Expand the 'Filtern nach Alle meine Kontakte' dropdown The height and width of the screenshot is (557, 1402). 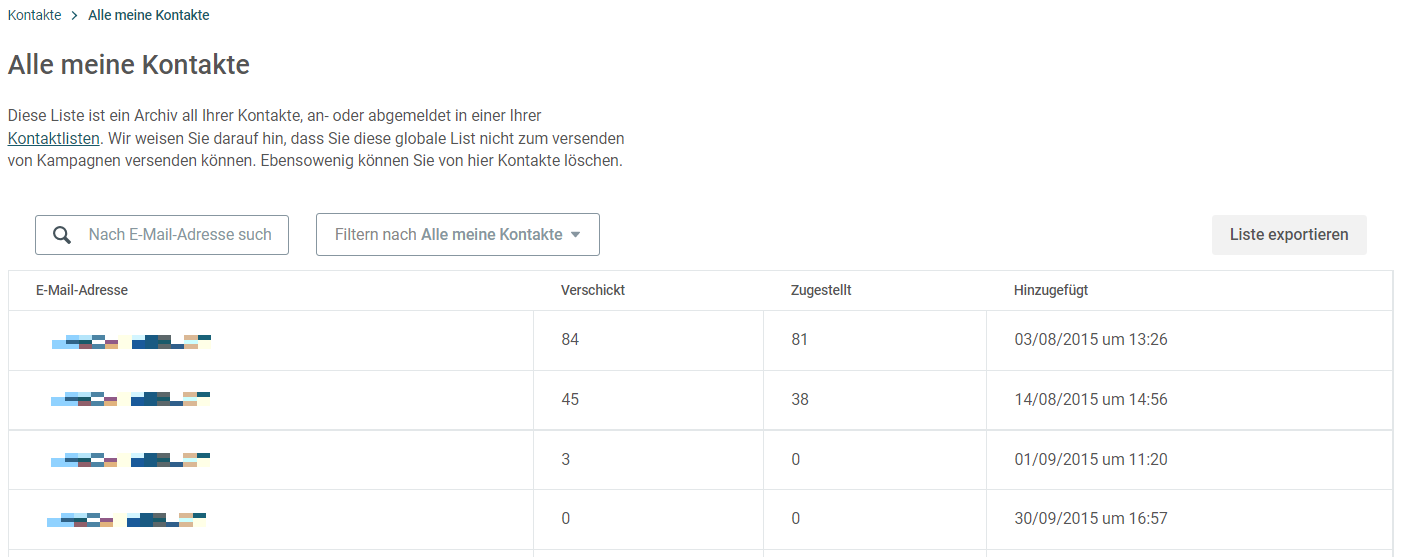click(x=458, y=234)
